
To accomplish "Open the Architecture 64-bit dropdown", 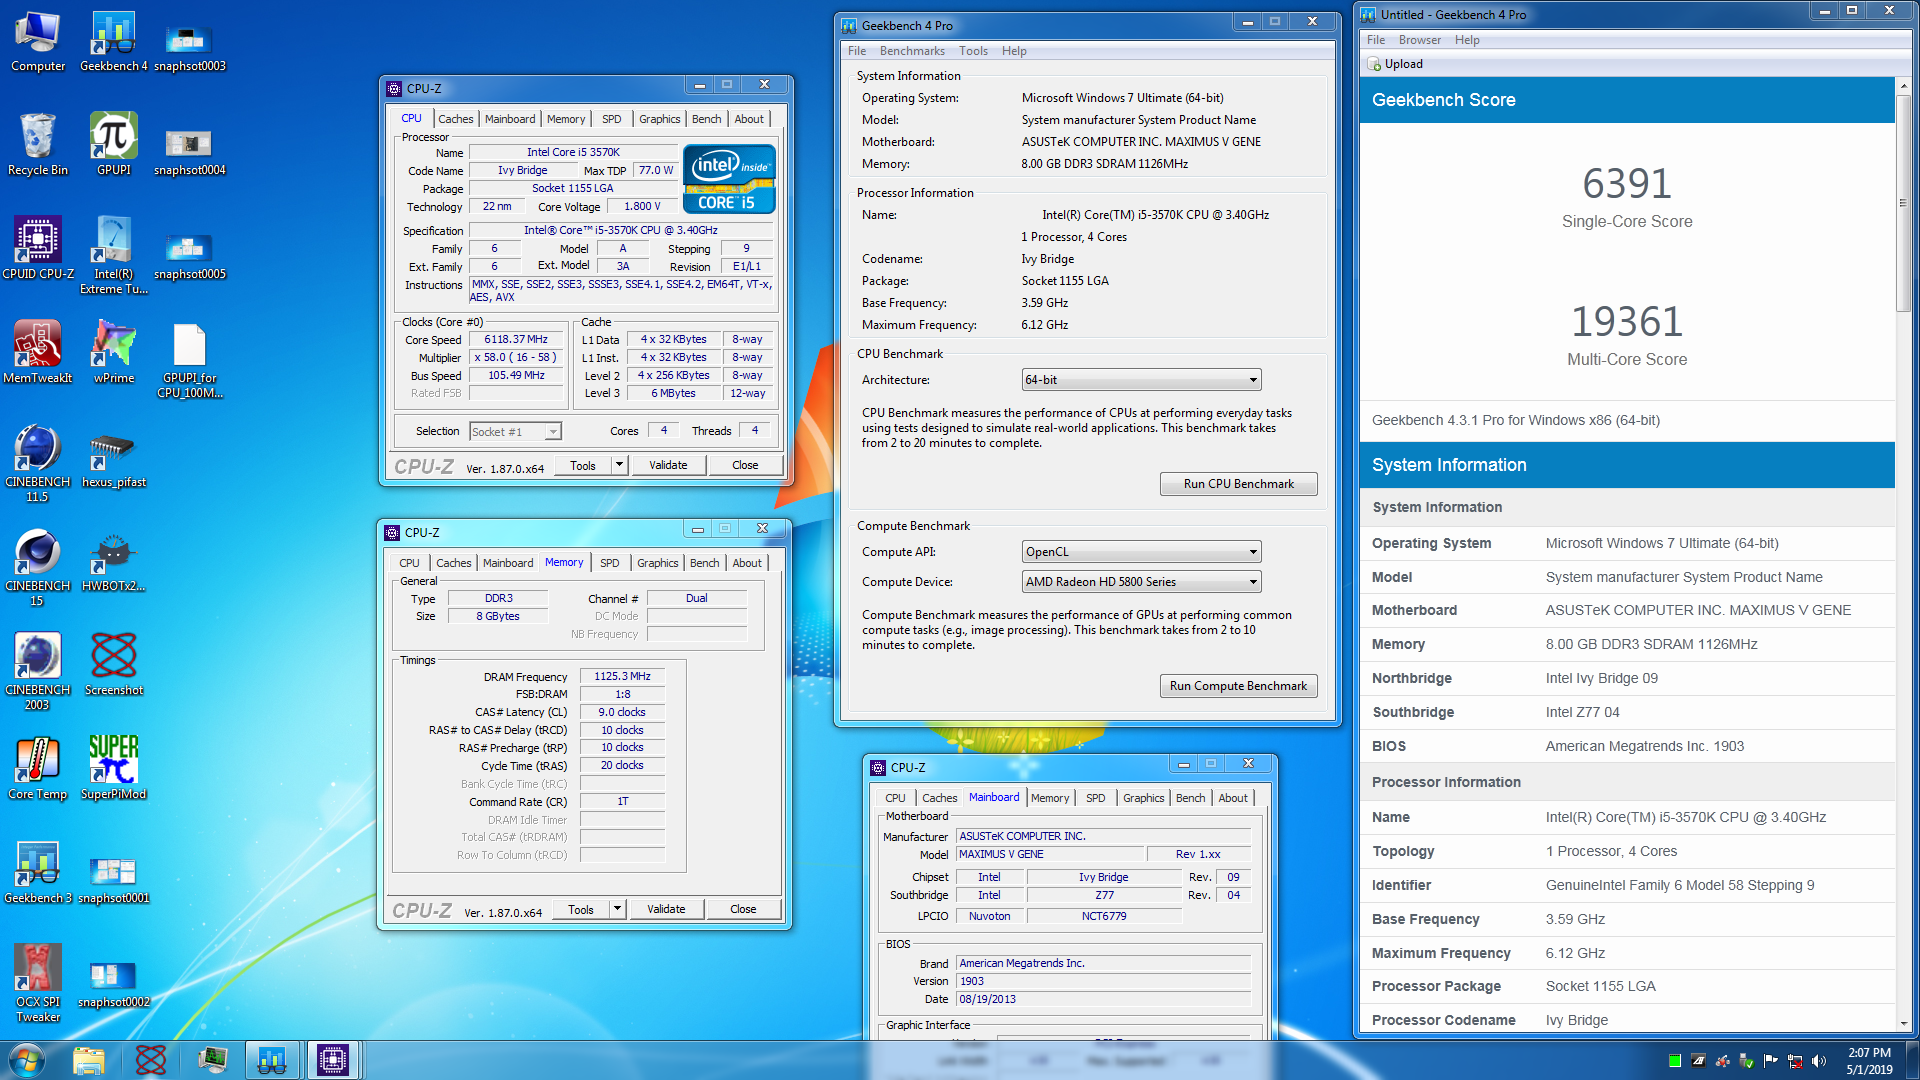I will pos(1141,380).
